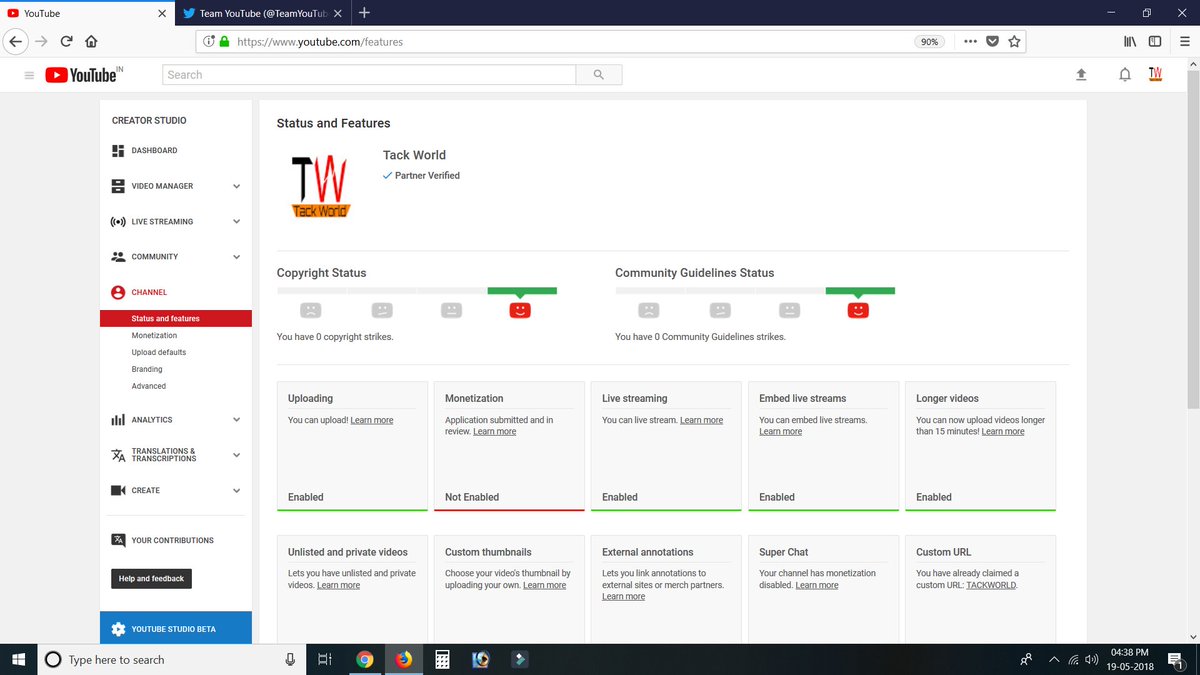Reload the page with refresh icon
1200x675 pixels.
point(66,42)
